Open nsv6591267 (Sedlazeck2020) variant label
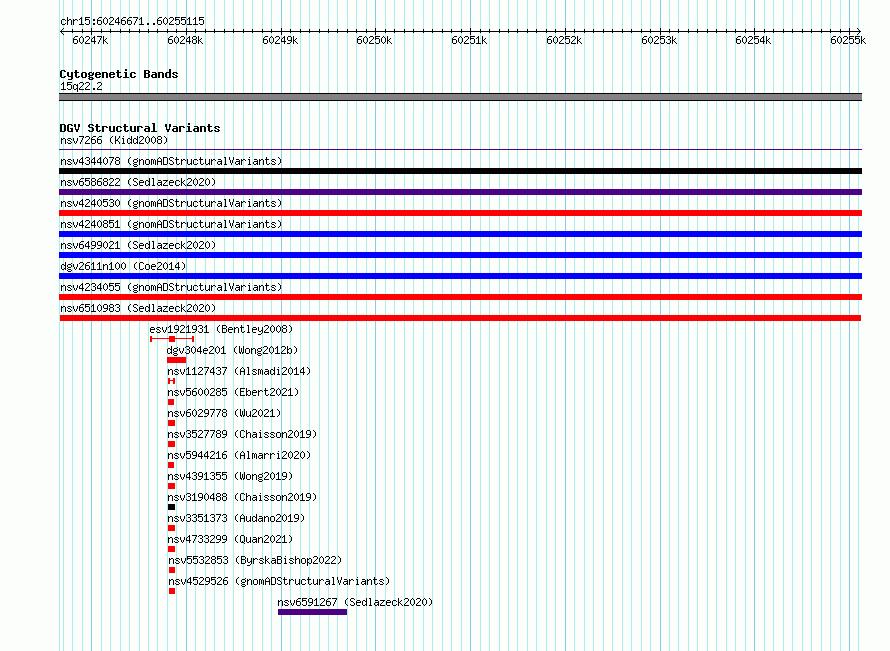This screenshot has height=651, width=890. (355, 602)
